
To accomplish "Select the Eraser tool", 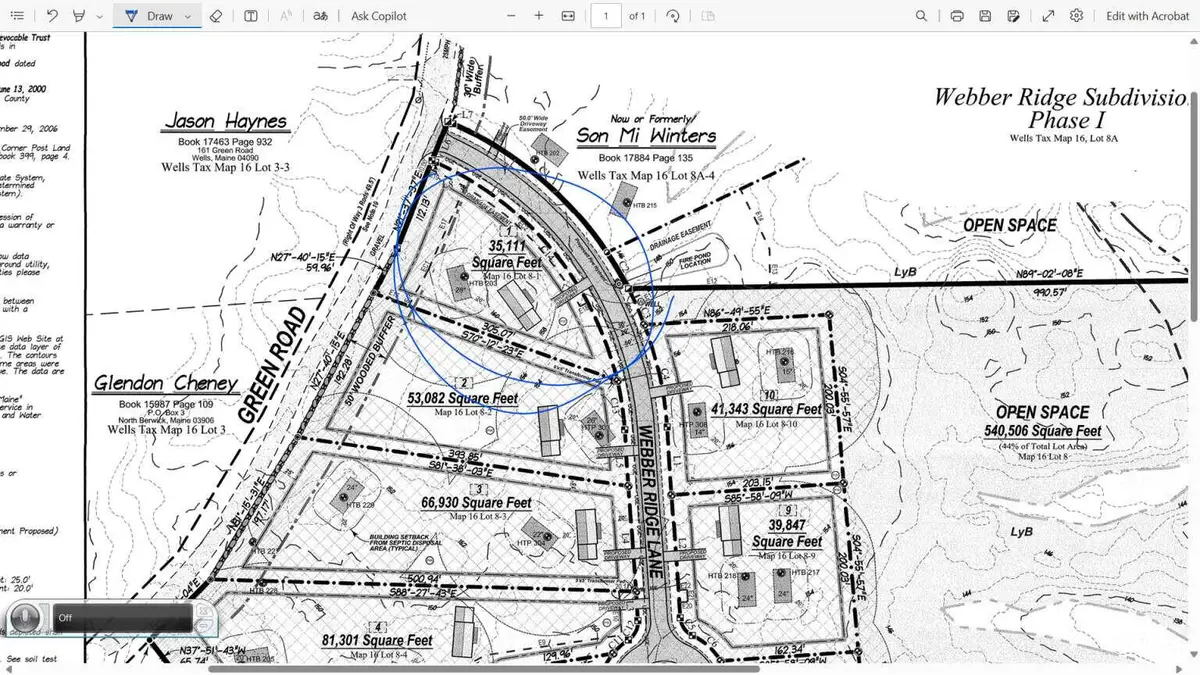I will 217,16.
